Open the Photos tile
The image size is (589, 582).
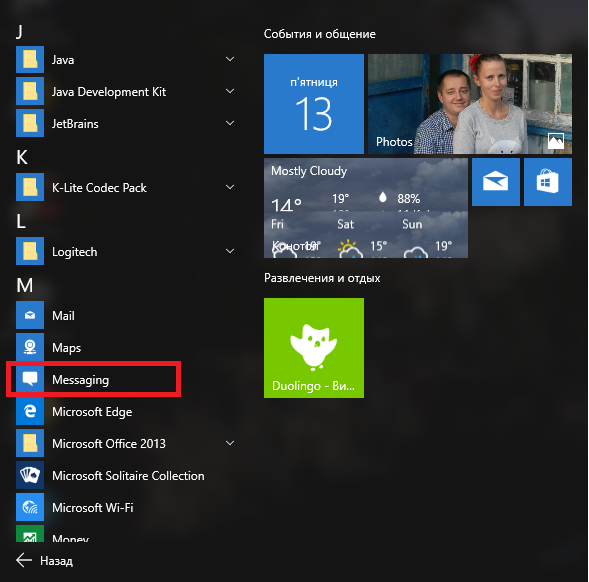pyautogui.click(x=470, y=104)
